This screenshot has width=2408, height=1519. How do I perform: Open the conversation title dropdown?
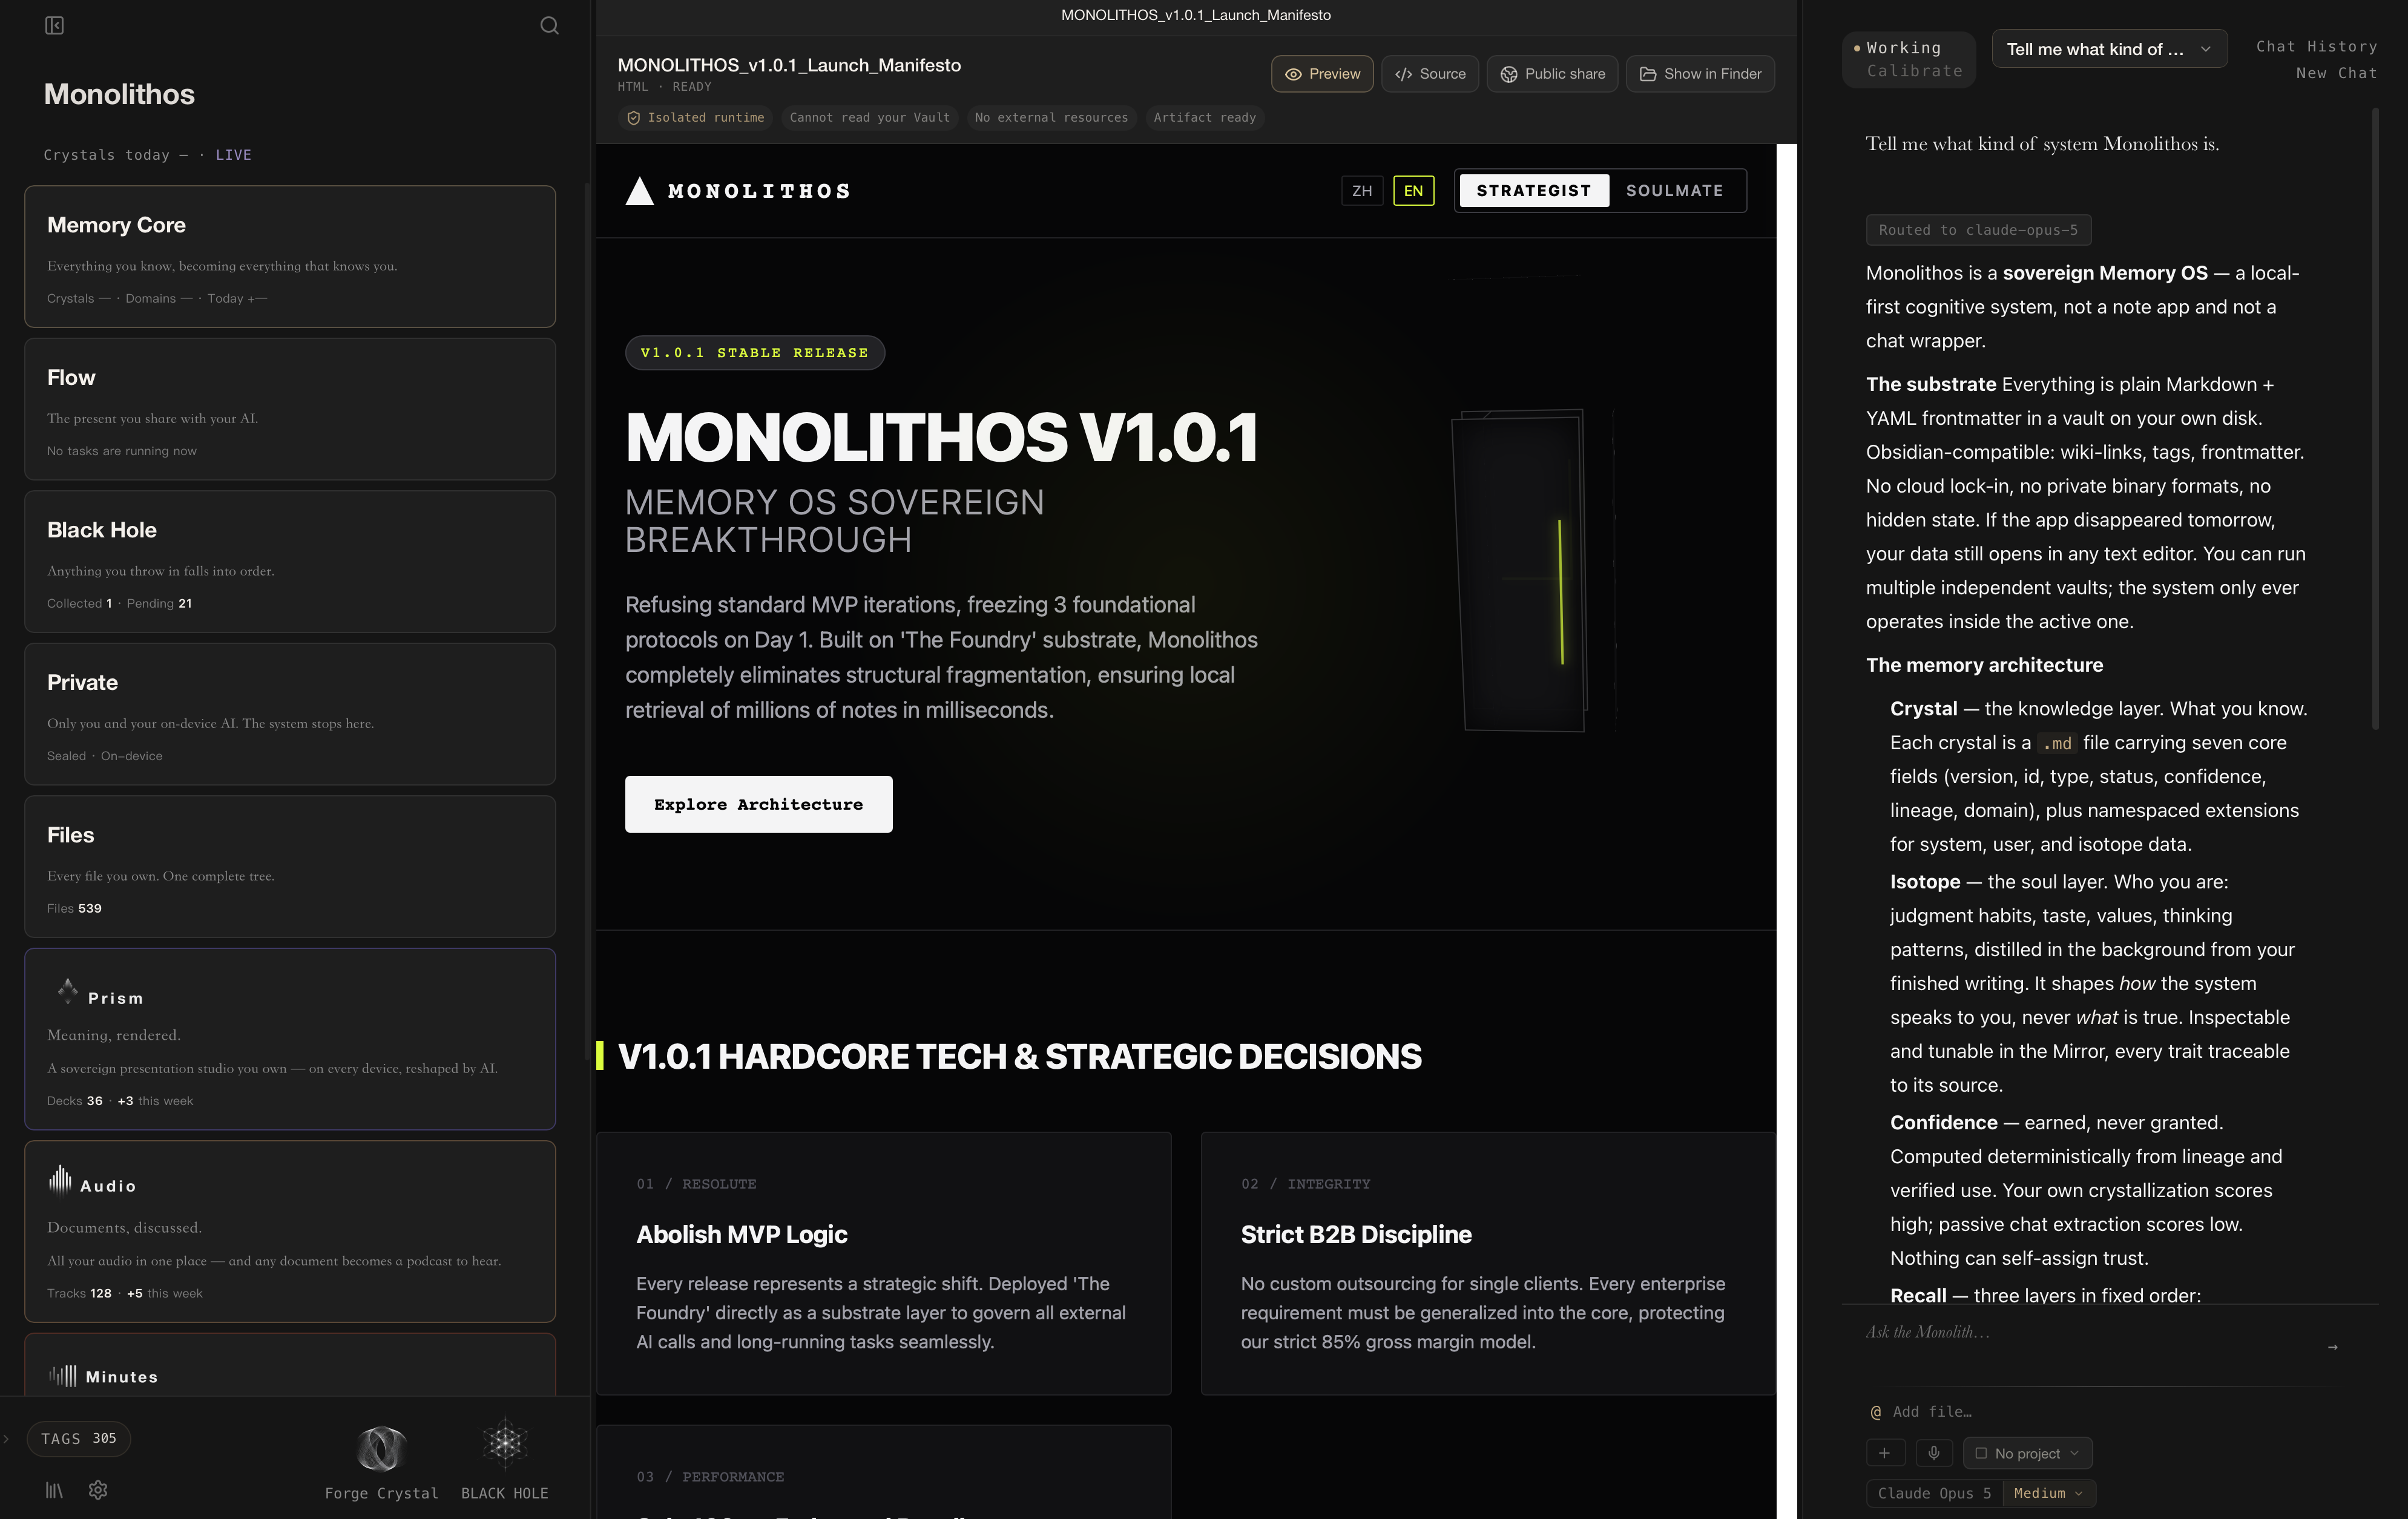(x=2109, y=49)
